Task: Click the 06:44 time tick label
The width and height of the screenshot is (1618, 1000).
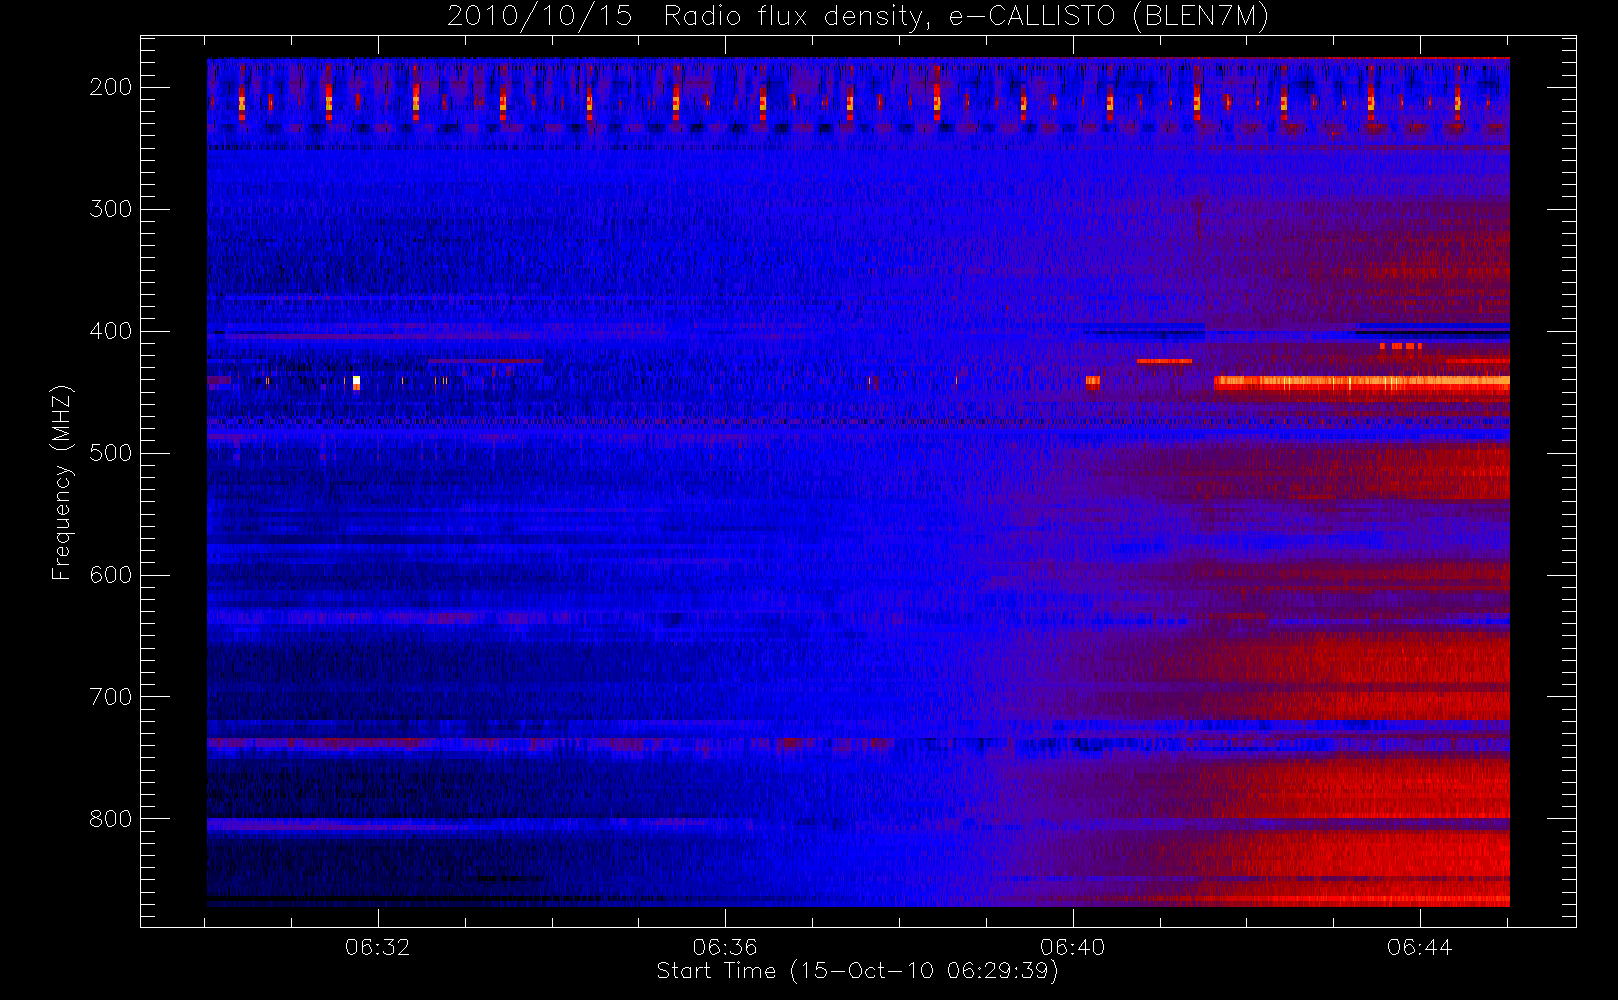Action: pos(1419,947)
